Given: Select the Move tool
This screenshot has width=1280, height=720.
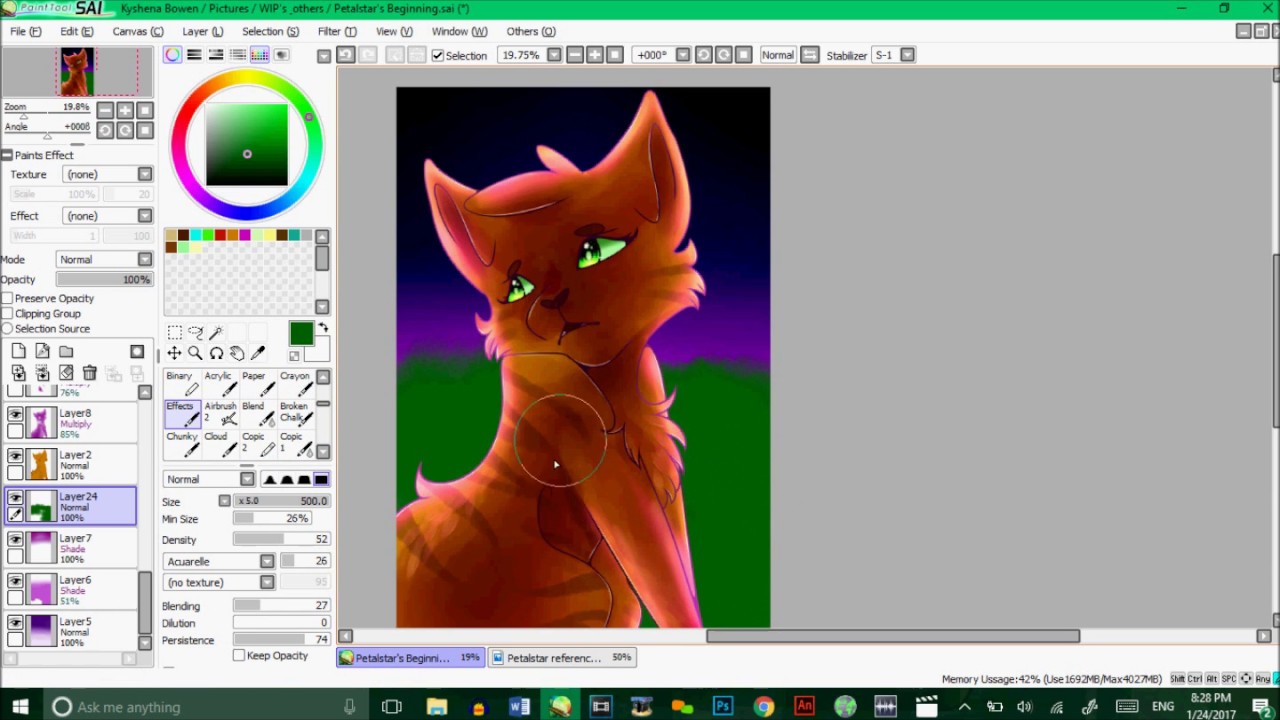Looking at the screenshot, I should (x=174, y=353).
